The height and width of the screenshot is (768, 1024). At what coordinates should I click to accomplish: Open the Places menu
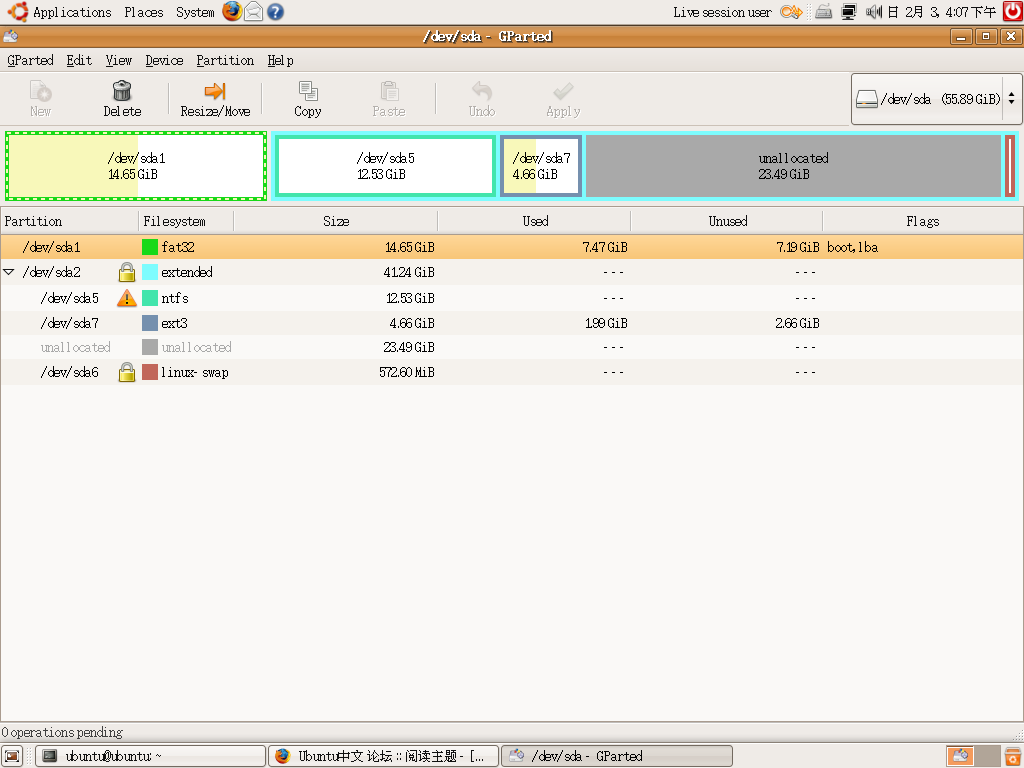[144, 12]
